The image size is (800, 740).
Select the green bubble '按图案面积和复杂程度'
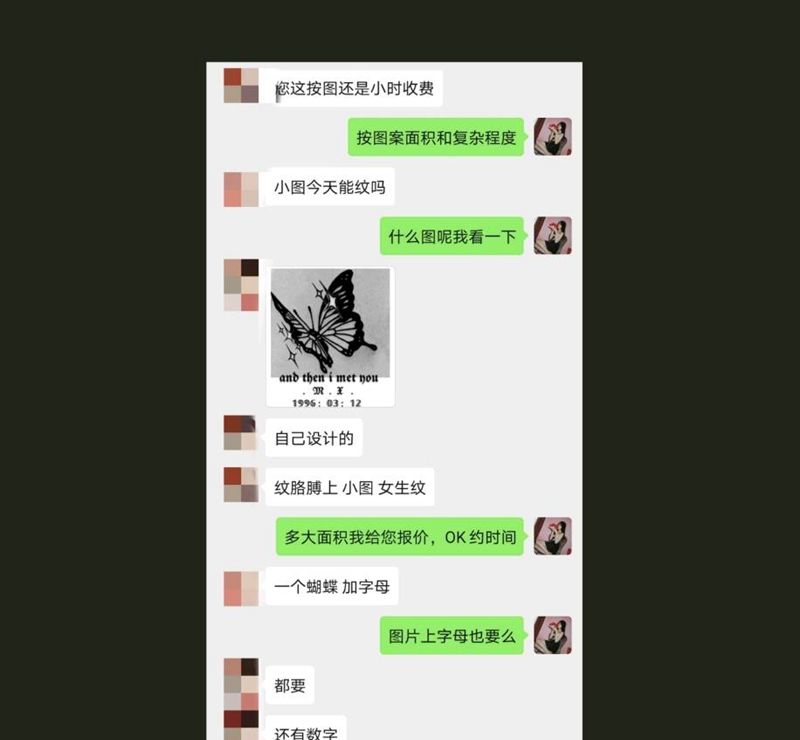click(436, 137)
